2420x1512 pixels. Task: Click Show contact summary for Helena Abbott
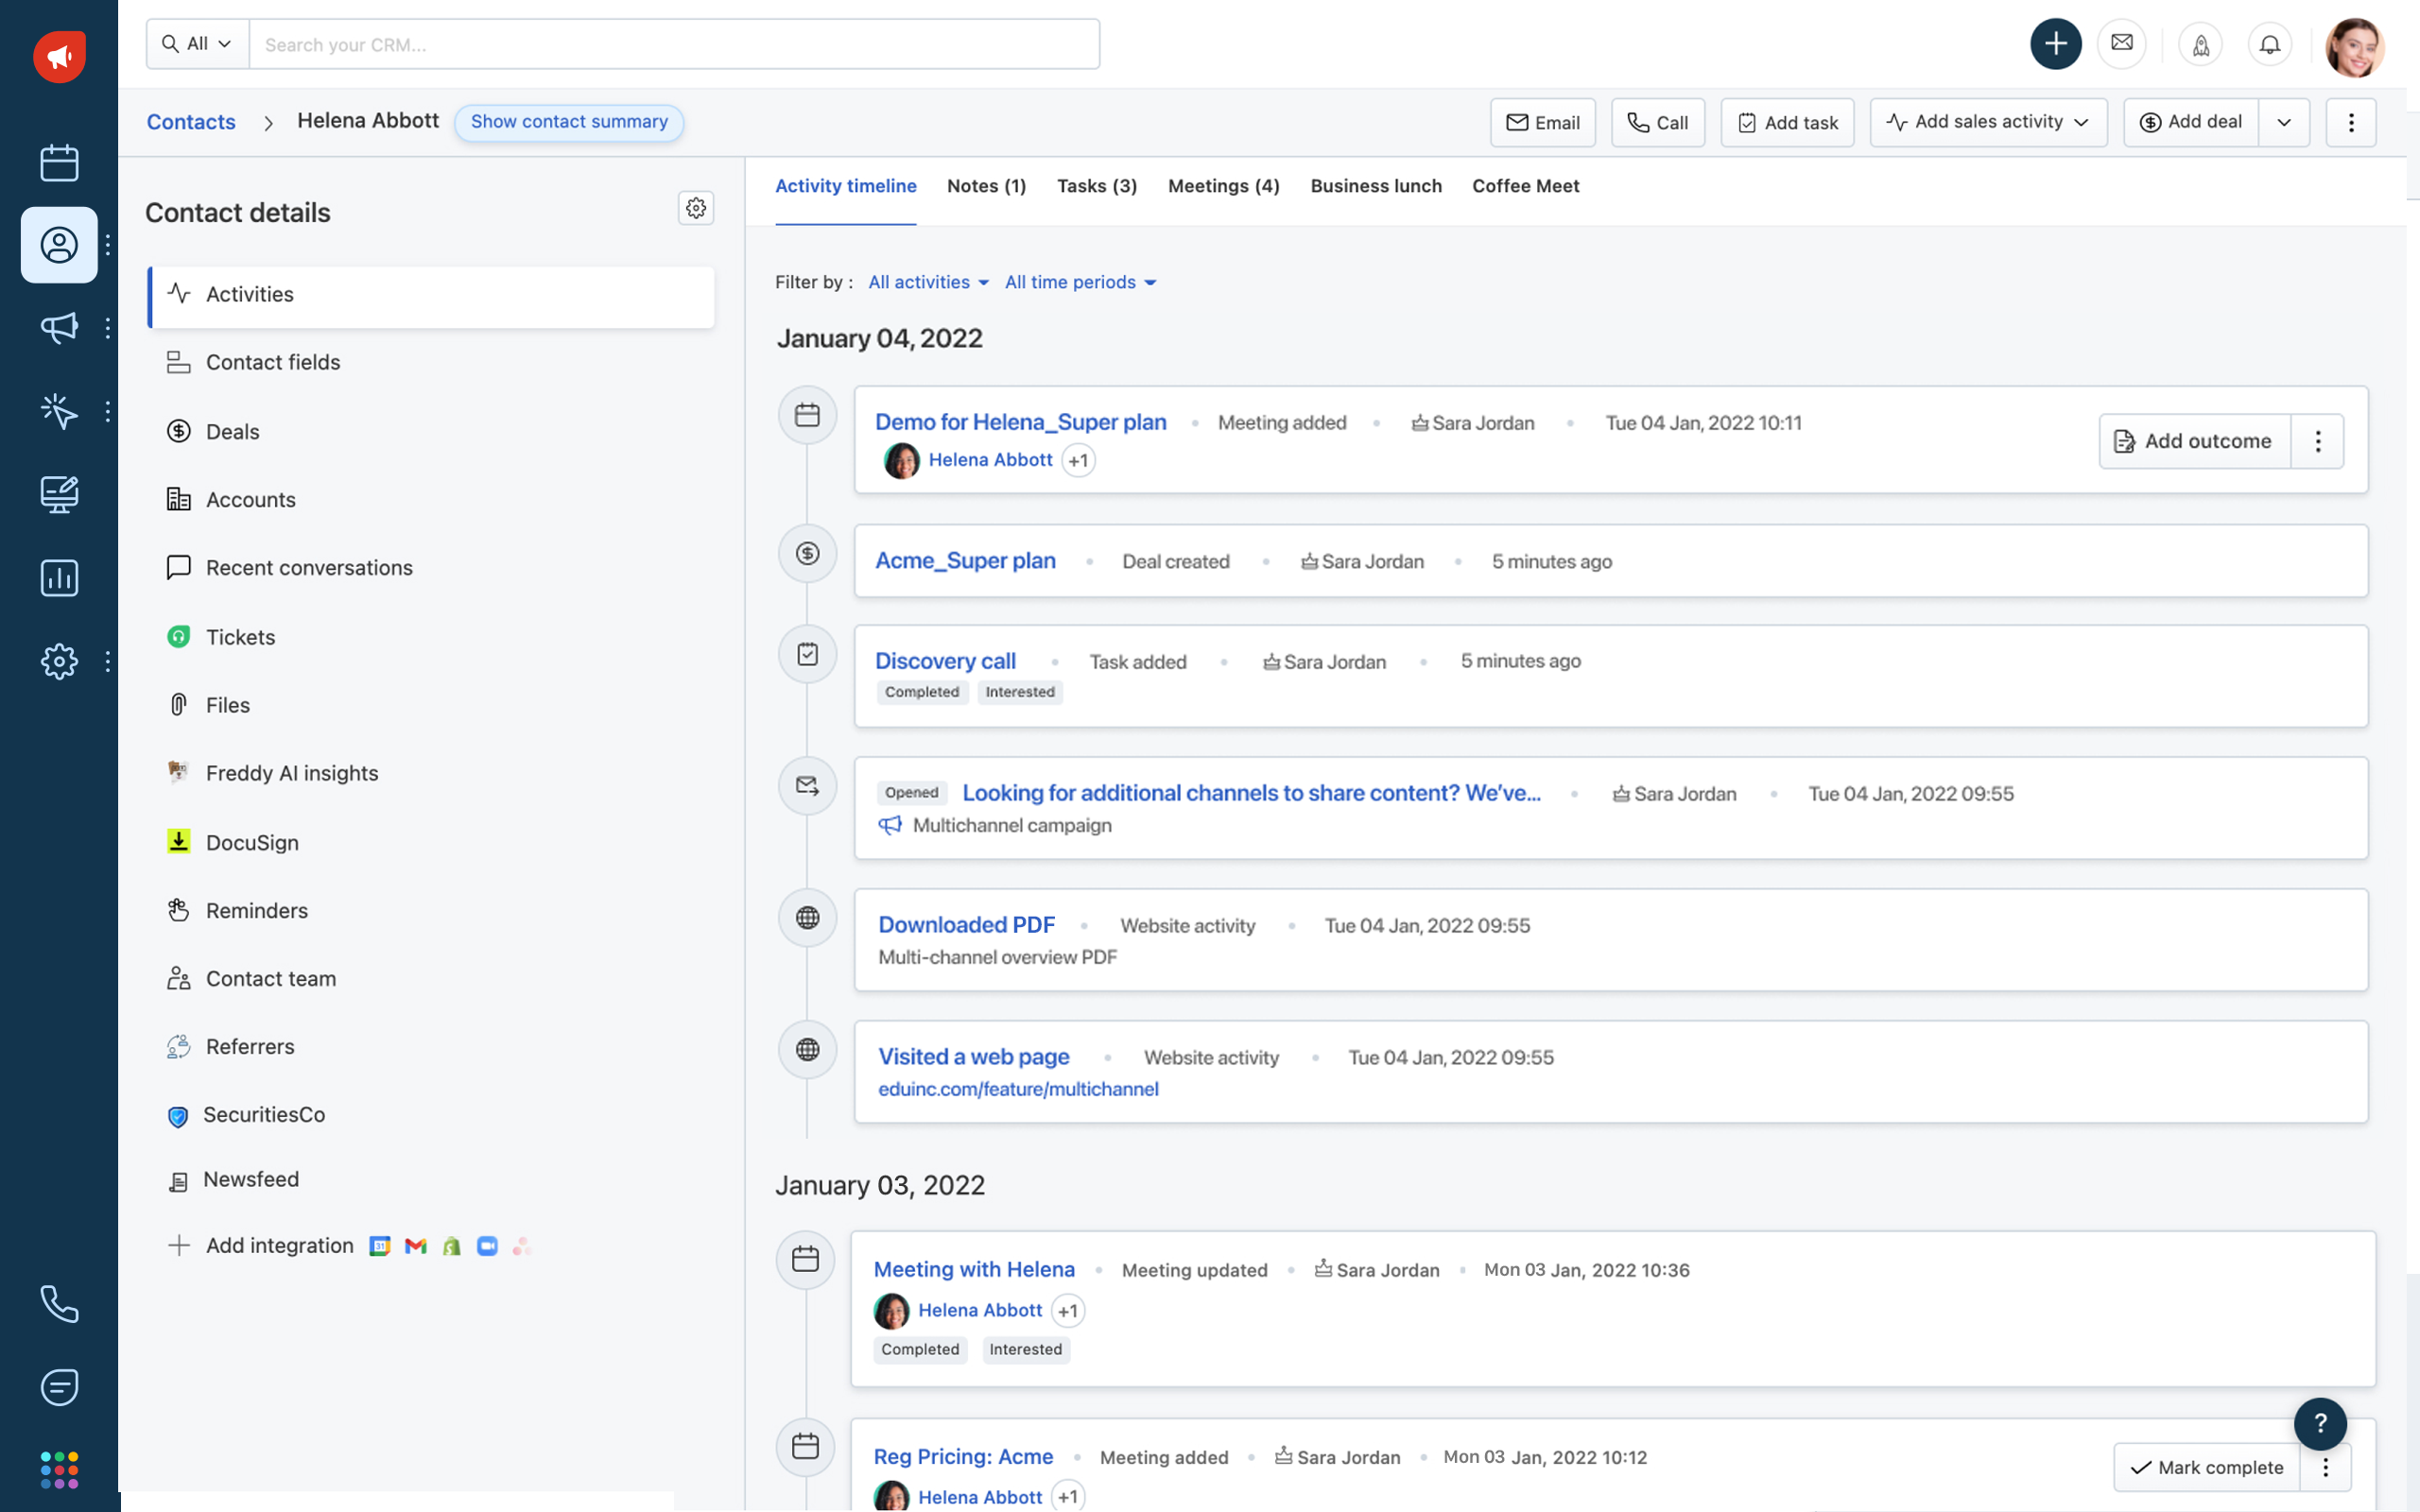(569, 122)
